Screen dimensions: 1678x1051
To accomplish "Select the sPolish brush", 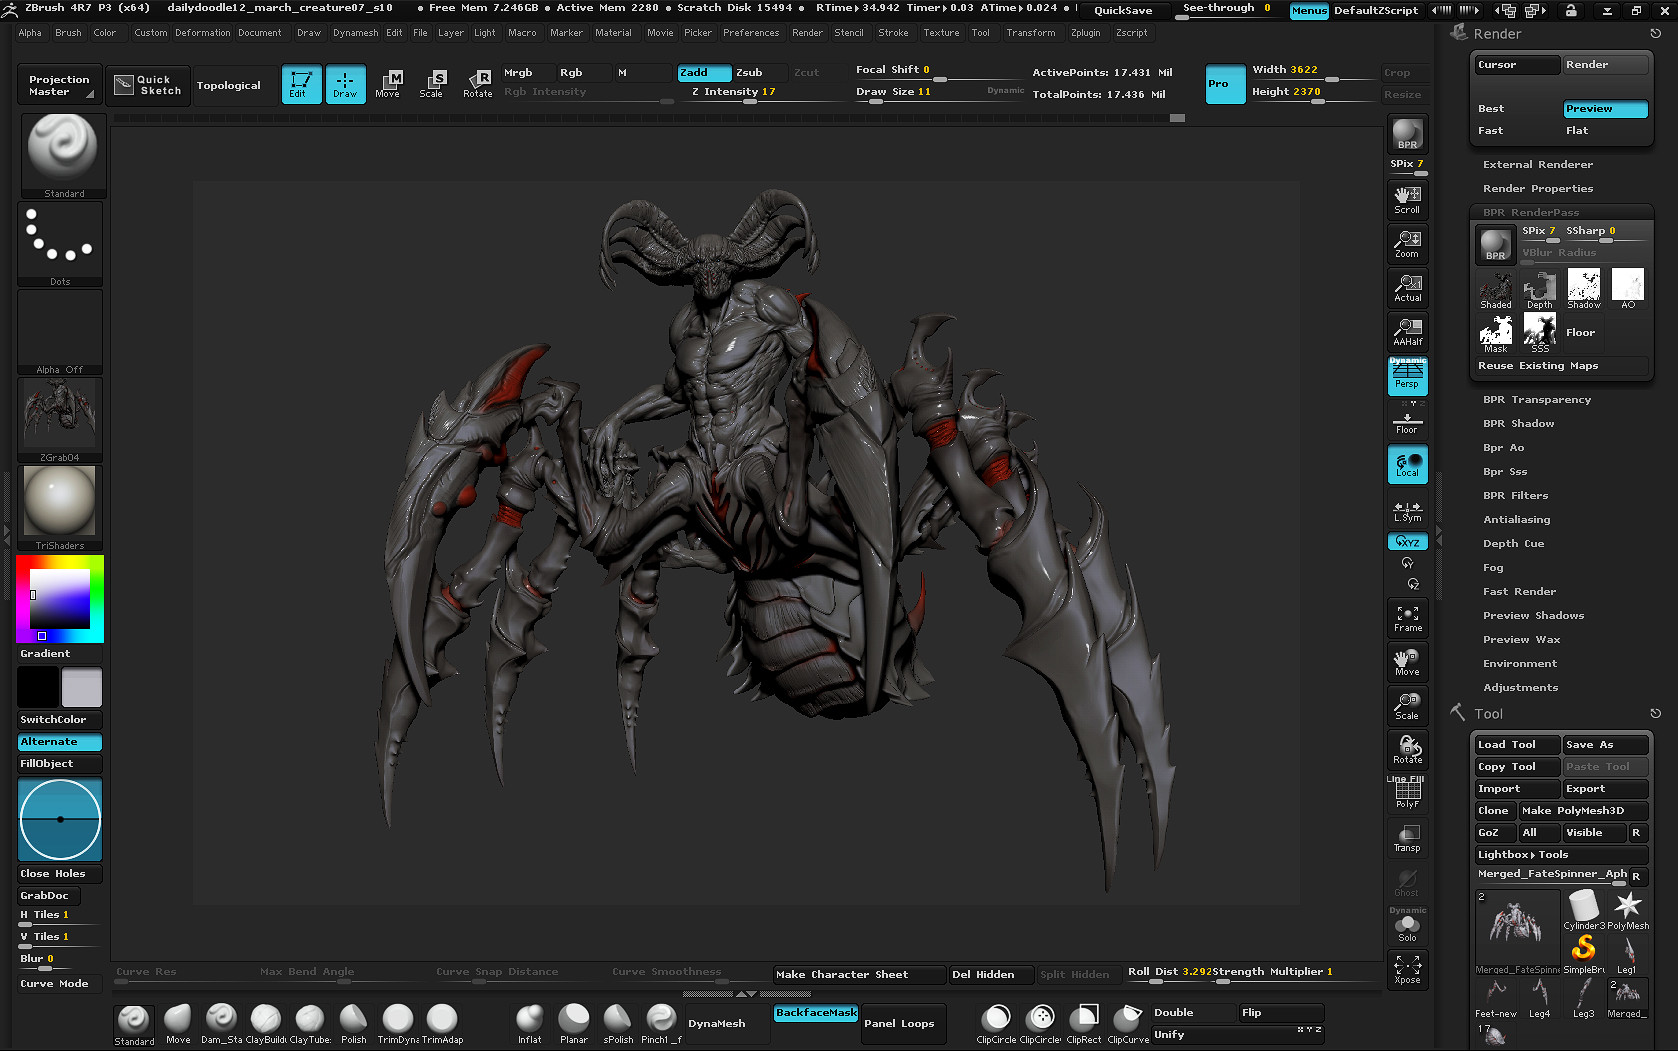I will click(x=618, y=1024).
